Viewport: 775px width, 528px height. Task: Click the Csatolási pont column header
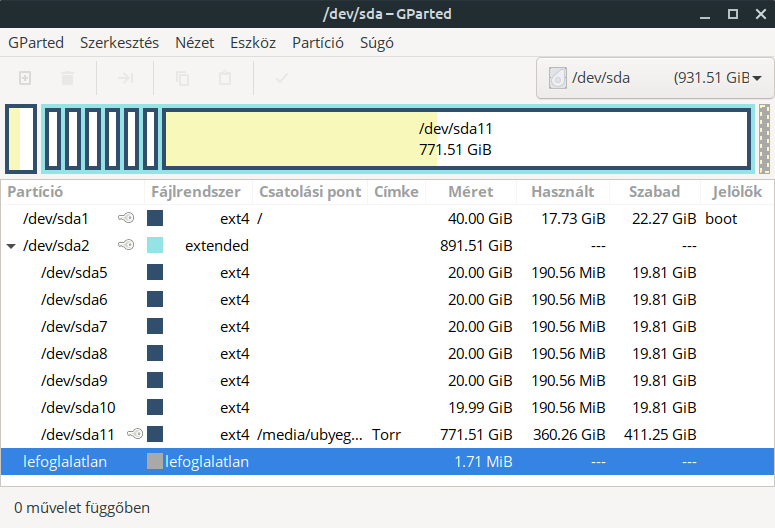click(x=310, y=192)
